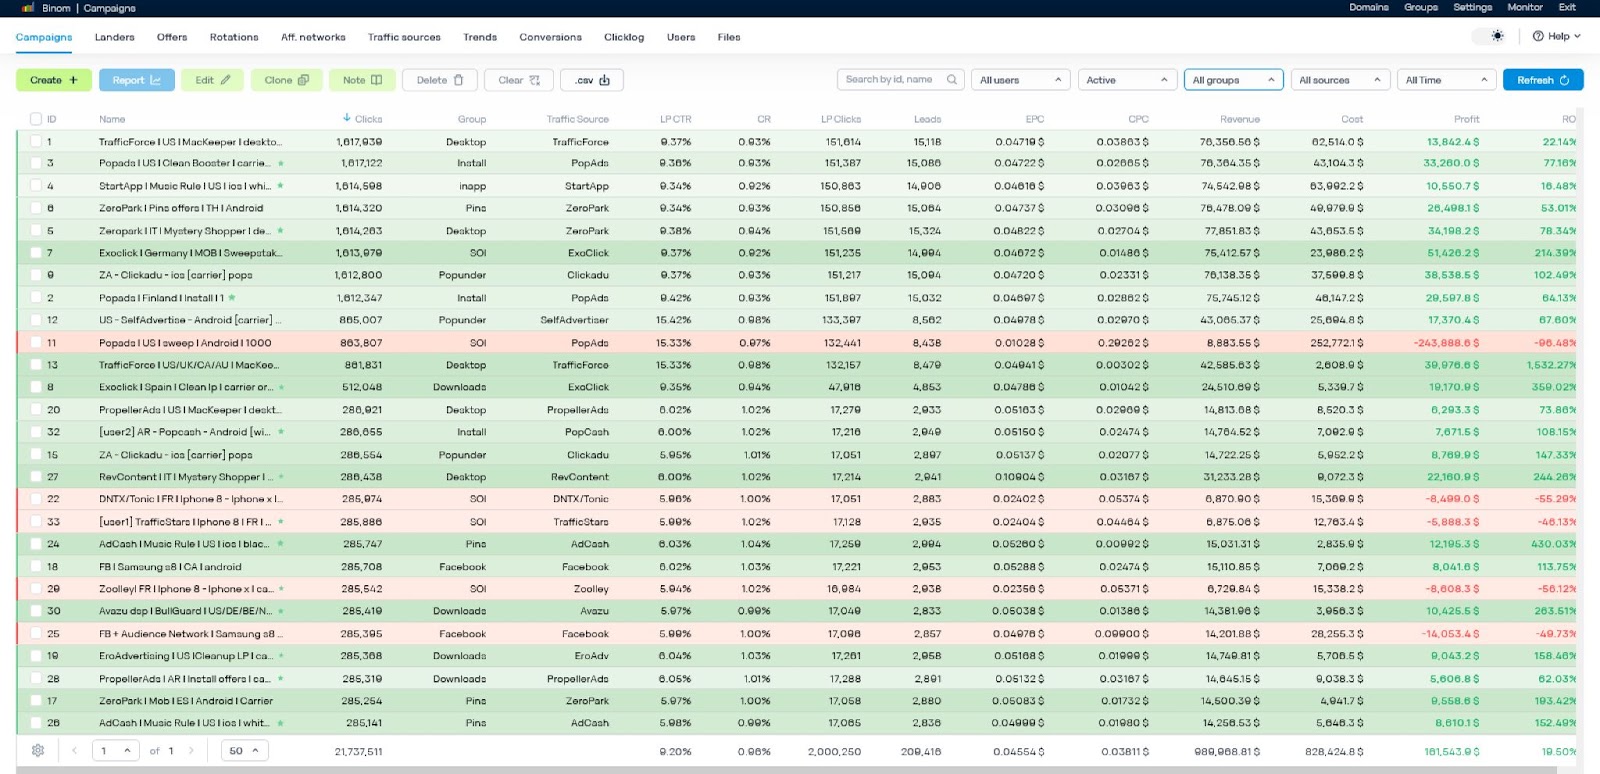Open the Traffic sources tab

tap(404, 37)
